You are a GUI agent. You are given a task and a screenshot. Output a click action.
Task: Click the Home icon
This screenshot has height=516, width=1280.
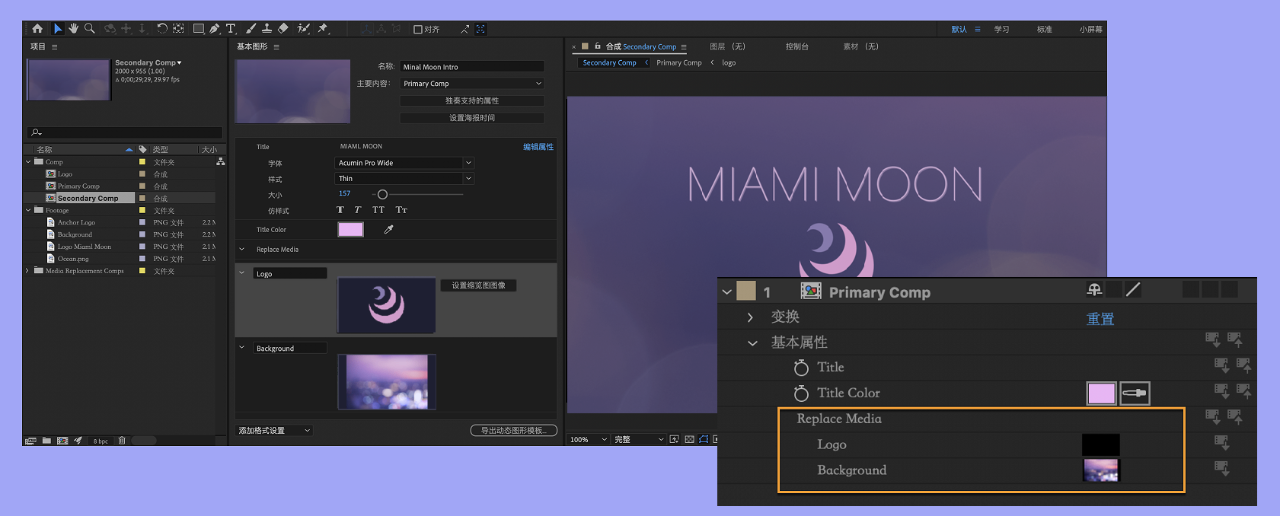click(37, 29)
